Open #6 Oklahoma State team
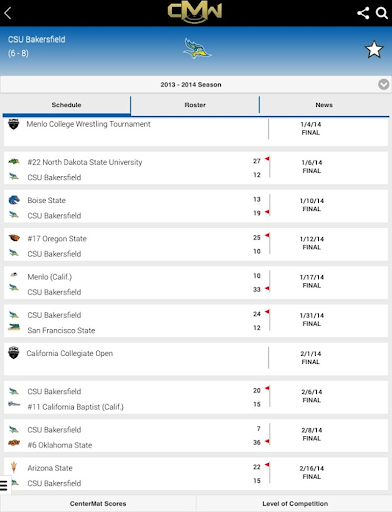 coord(60,445)
